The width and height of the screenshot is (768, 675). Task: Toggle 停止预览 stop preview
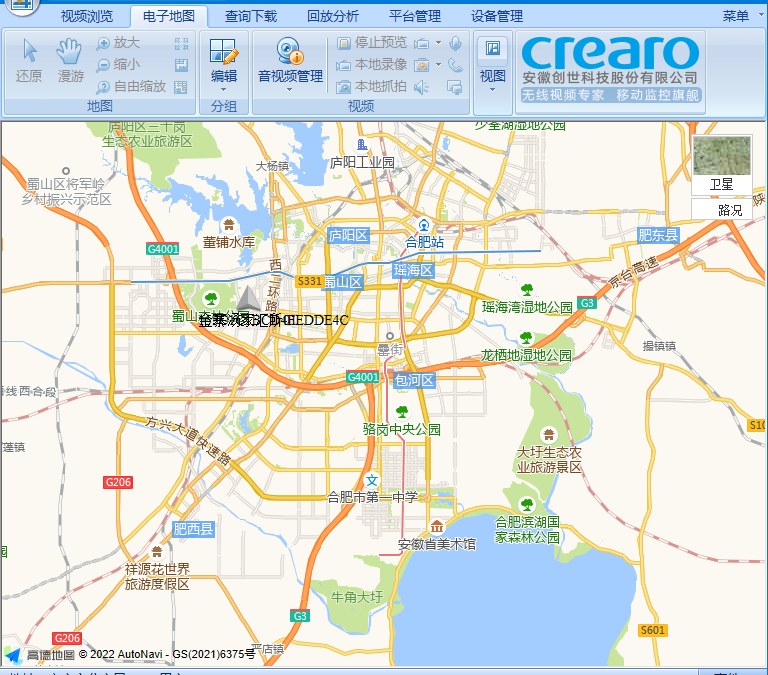pos(372,43)
